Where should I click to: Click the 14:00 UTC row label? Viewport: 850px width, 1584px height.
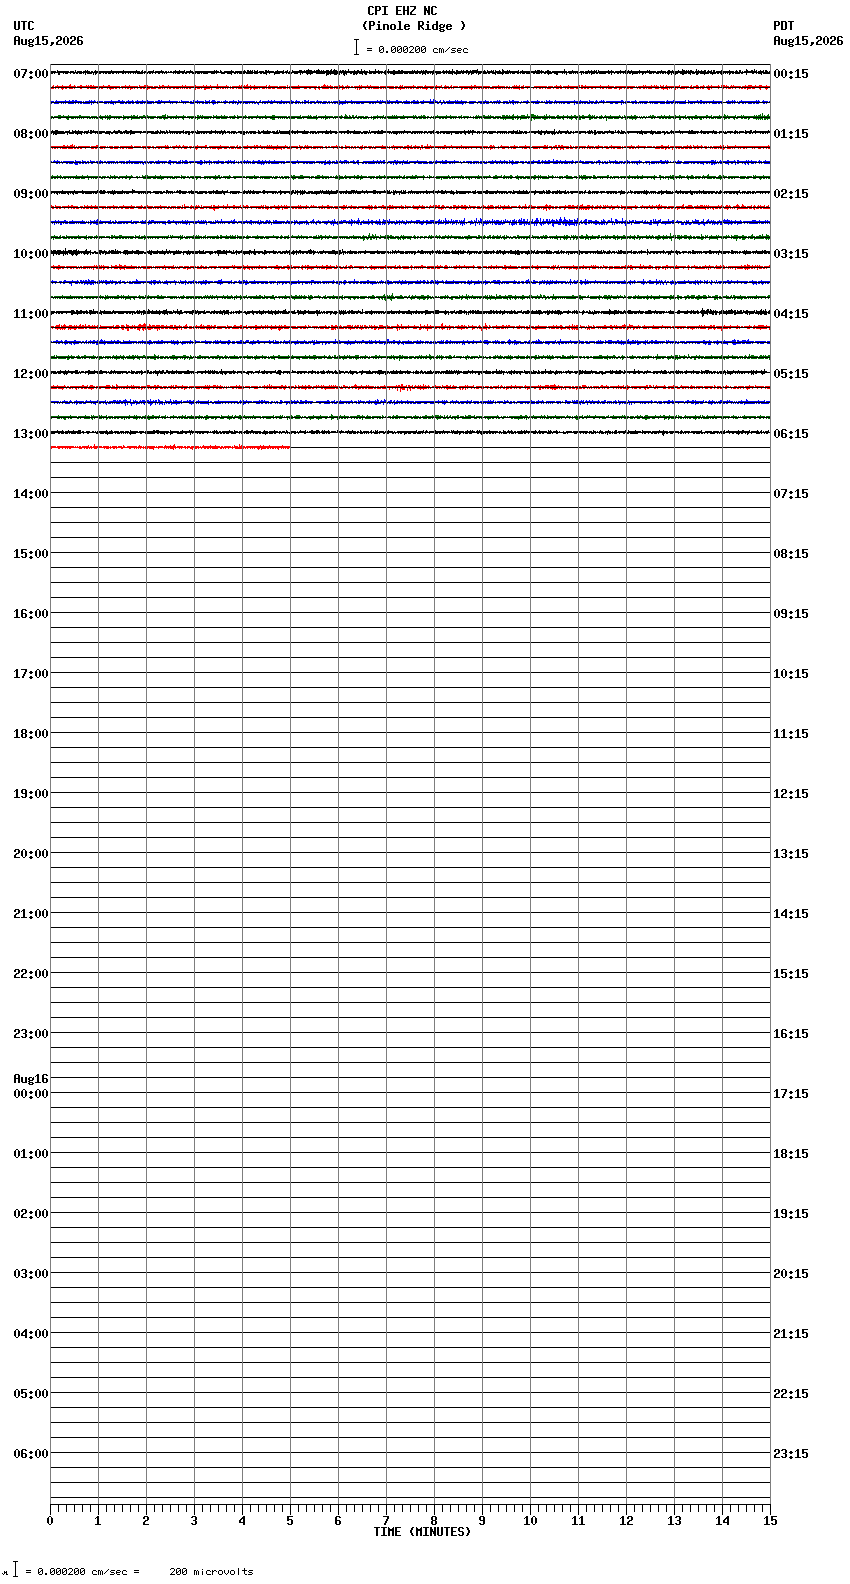(x=31, y=494)
